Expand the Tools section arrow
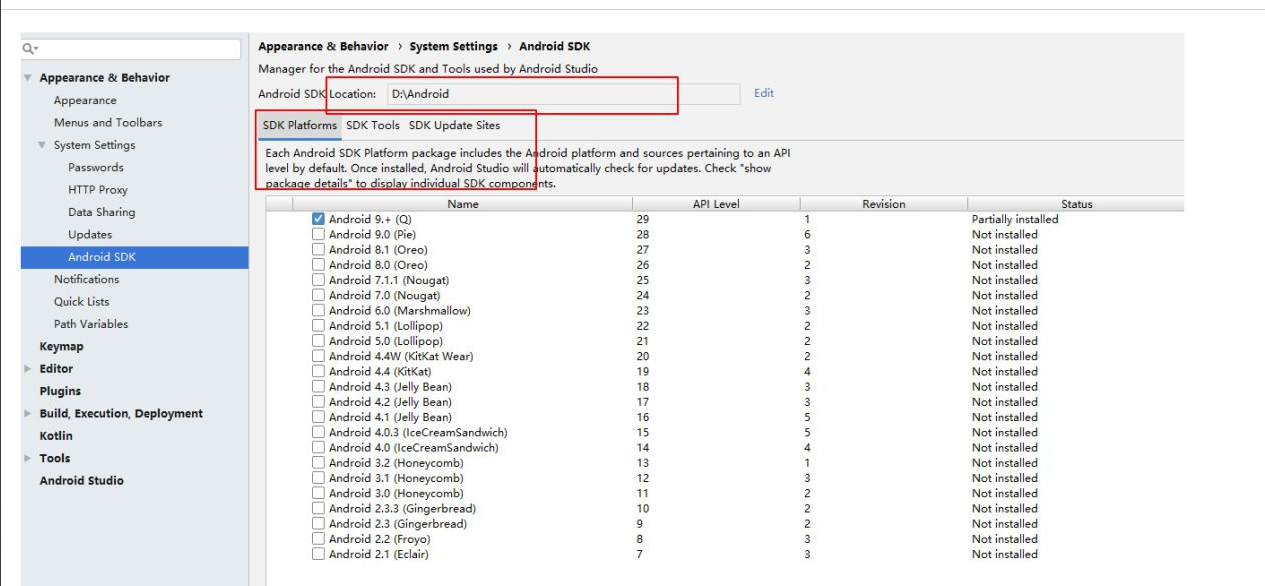 click(28, 458)
